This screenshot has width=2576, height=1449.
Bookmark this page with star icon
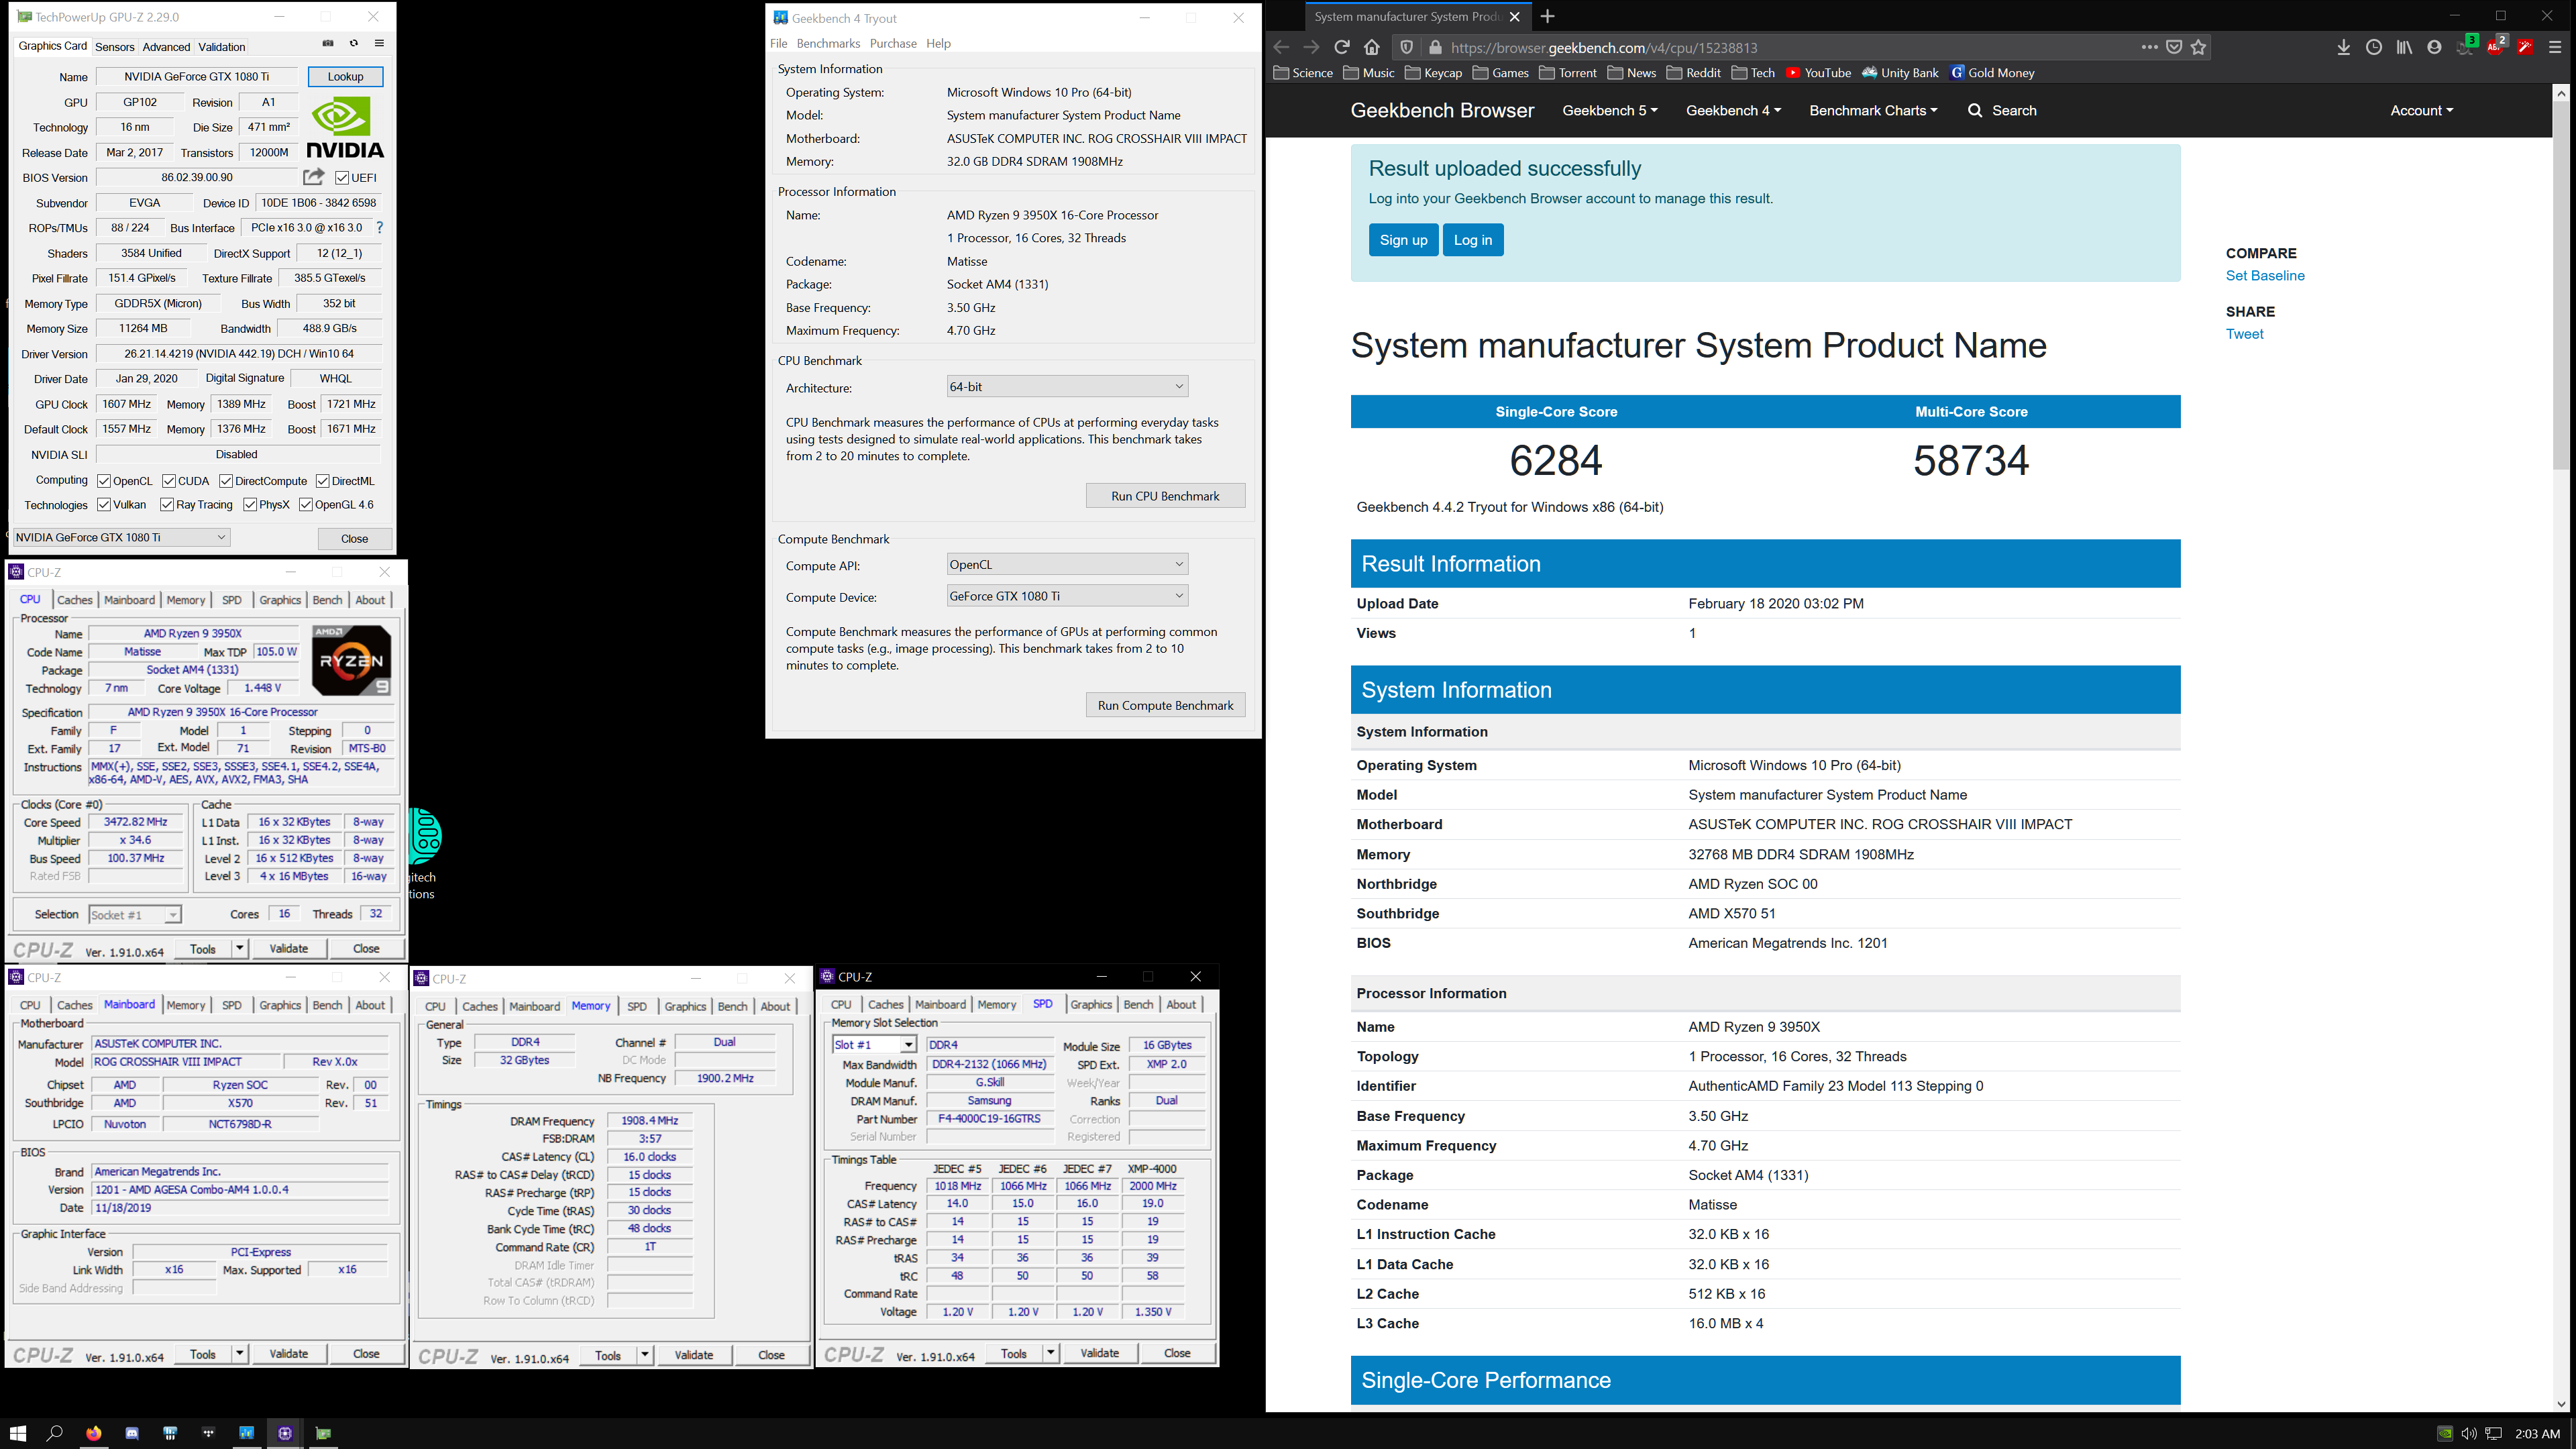[x=2198, y=47]
